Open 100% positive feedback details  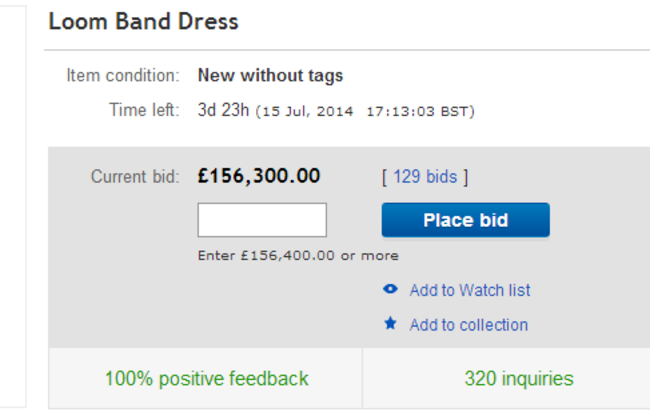pos(206,378)
